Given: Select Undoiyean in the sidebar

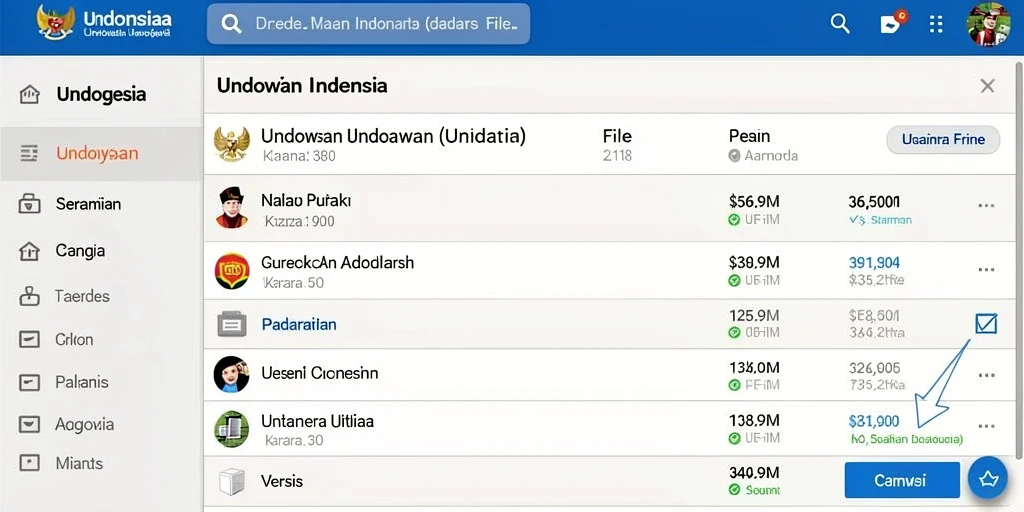Looking at the screenshot, I should coord(97,153).
